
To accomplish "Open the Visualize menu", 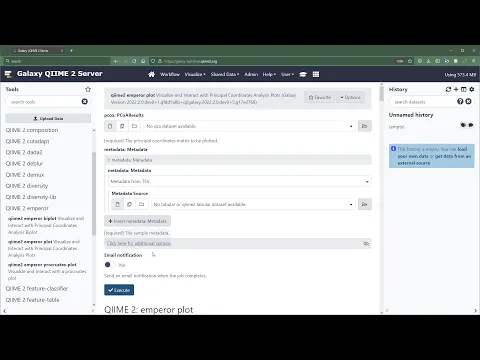I will 195,74.
